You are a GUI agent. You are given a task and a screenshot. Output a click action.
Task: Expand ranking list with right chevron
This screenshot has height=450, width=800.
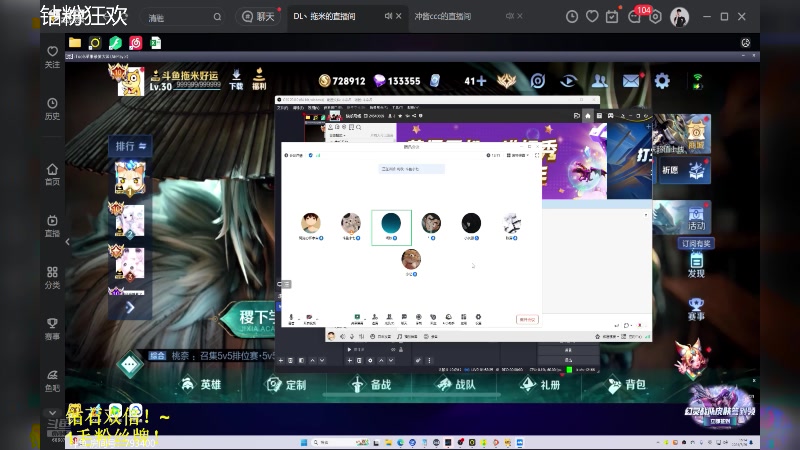(x=130, y=307)
